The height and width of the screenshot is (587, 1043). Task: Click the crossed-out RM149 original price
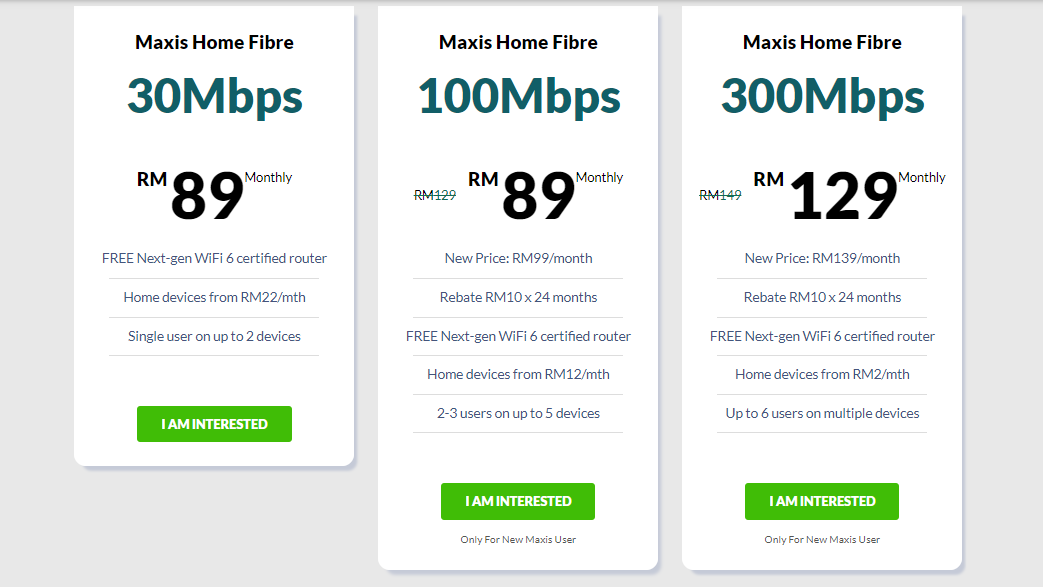pos(720,195)
